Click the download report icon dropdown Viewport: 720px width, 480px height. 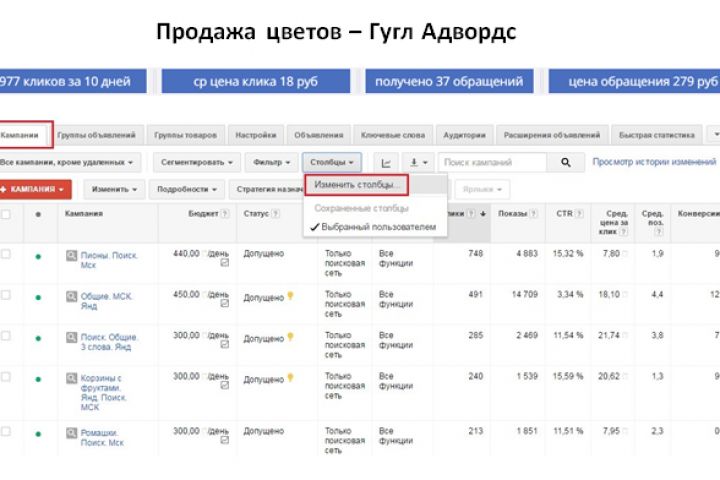[418, 163]
